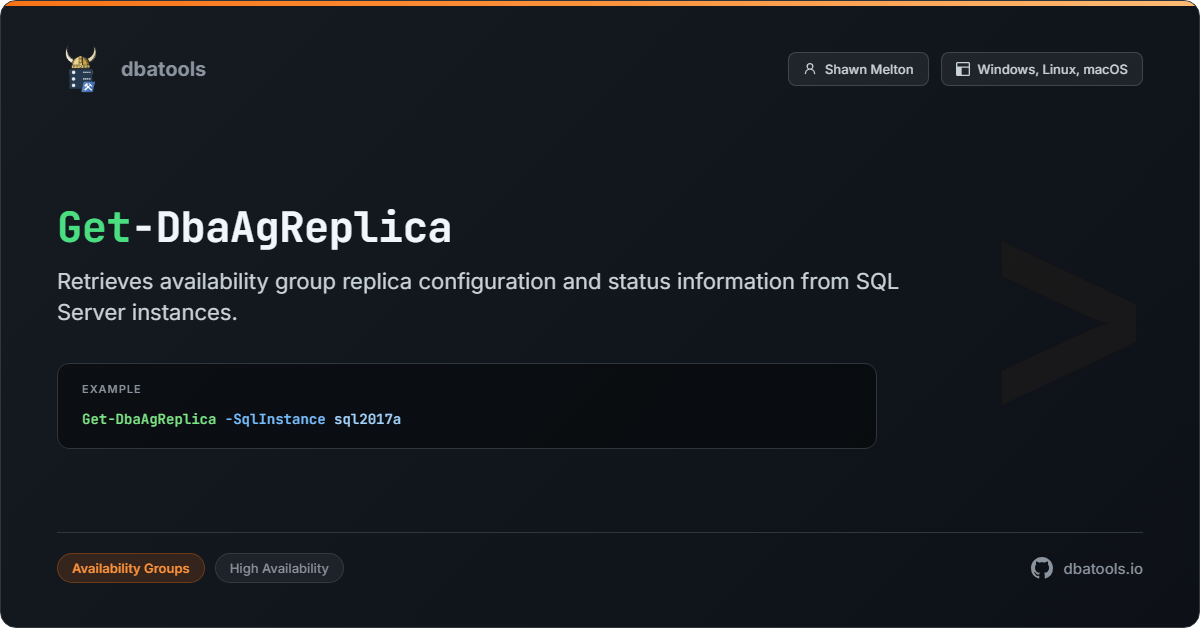
Task: Click the -SqlInstance parameter in example
Action: (275, 419)
